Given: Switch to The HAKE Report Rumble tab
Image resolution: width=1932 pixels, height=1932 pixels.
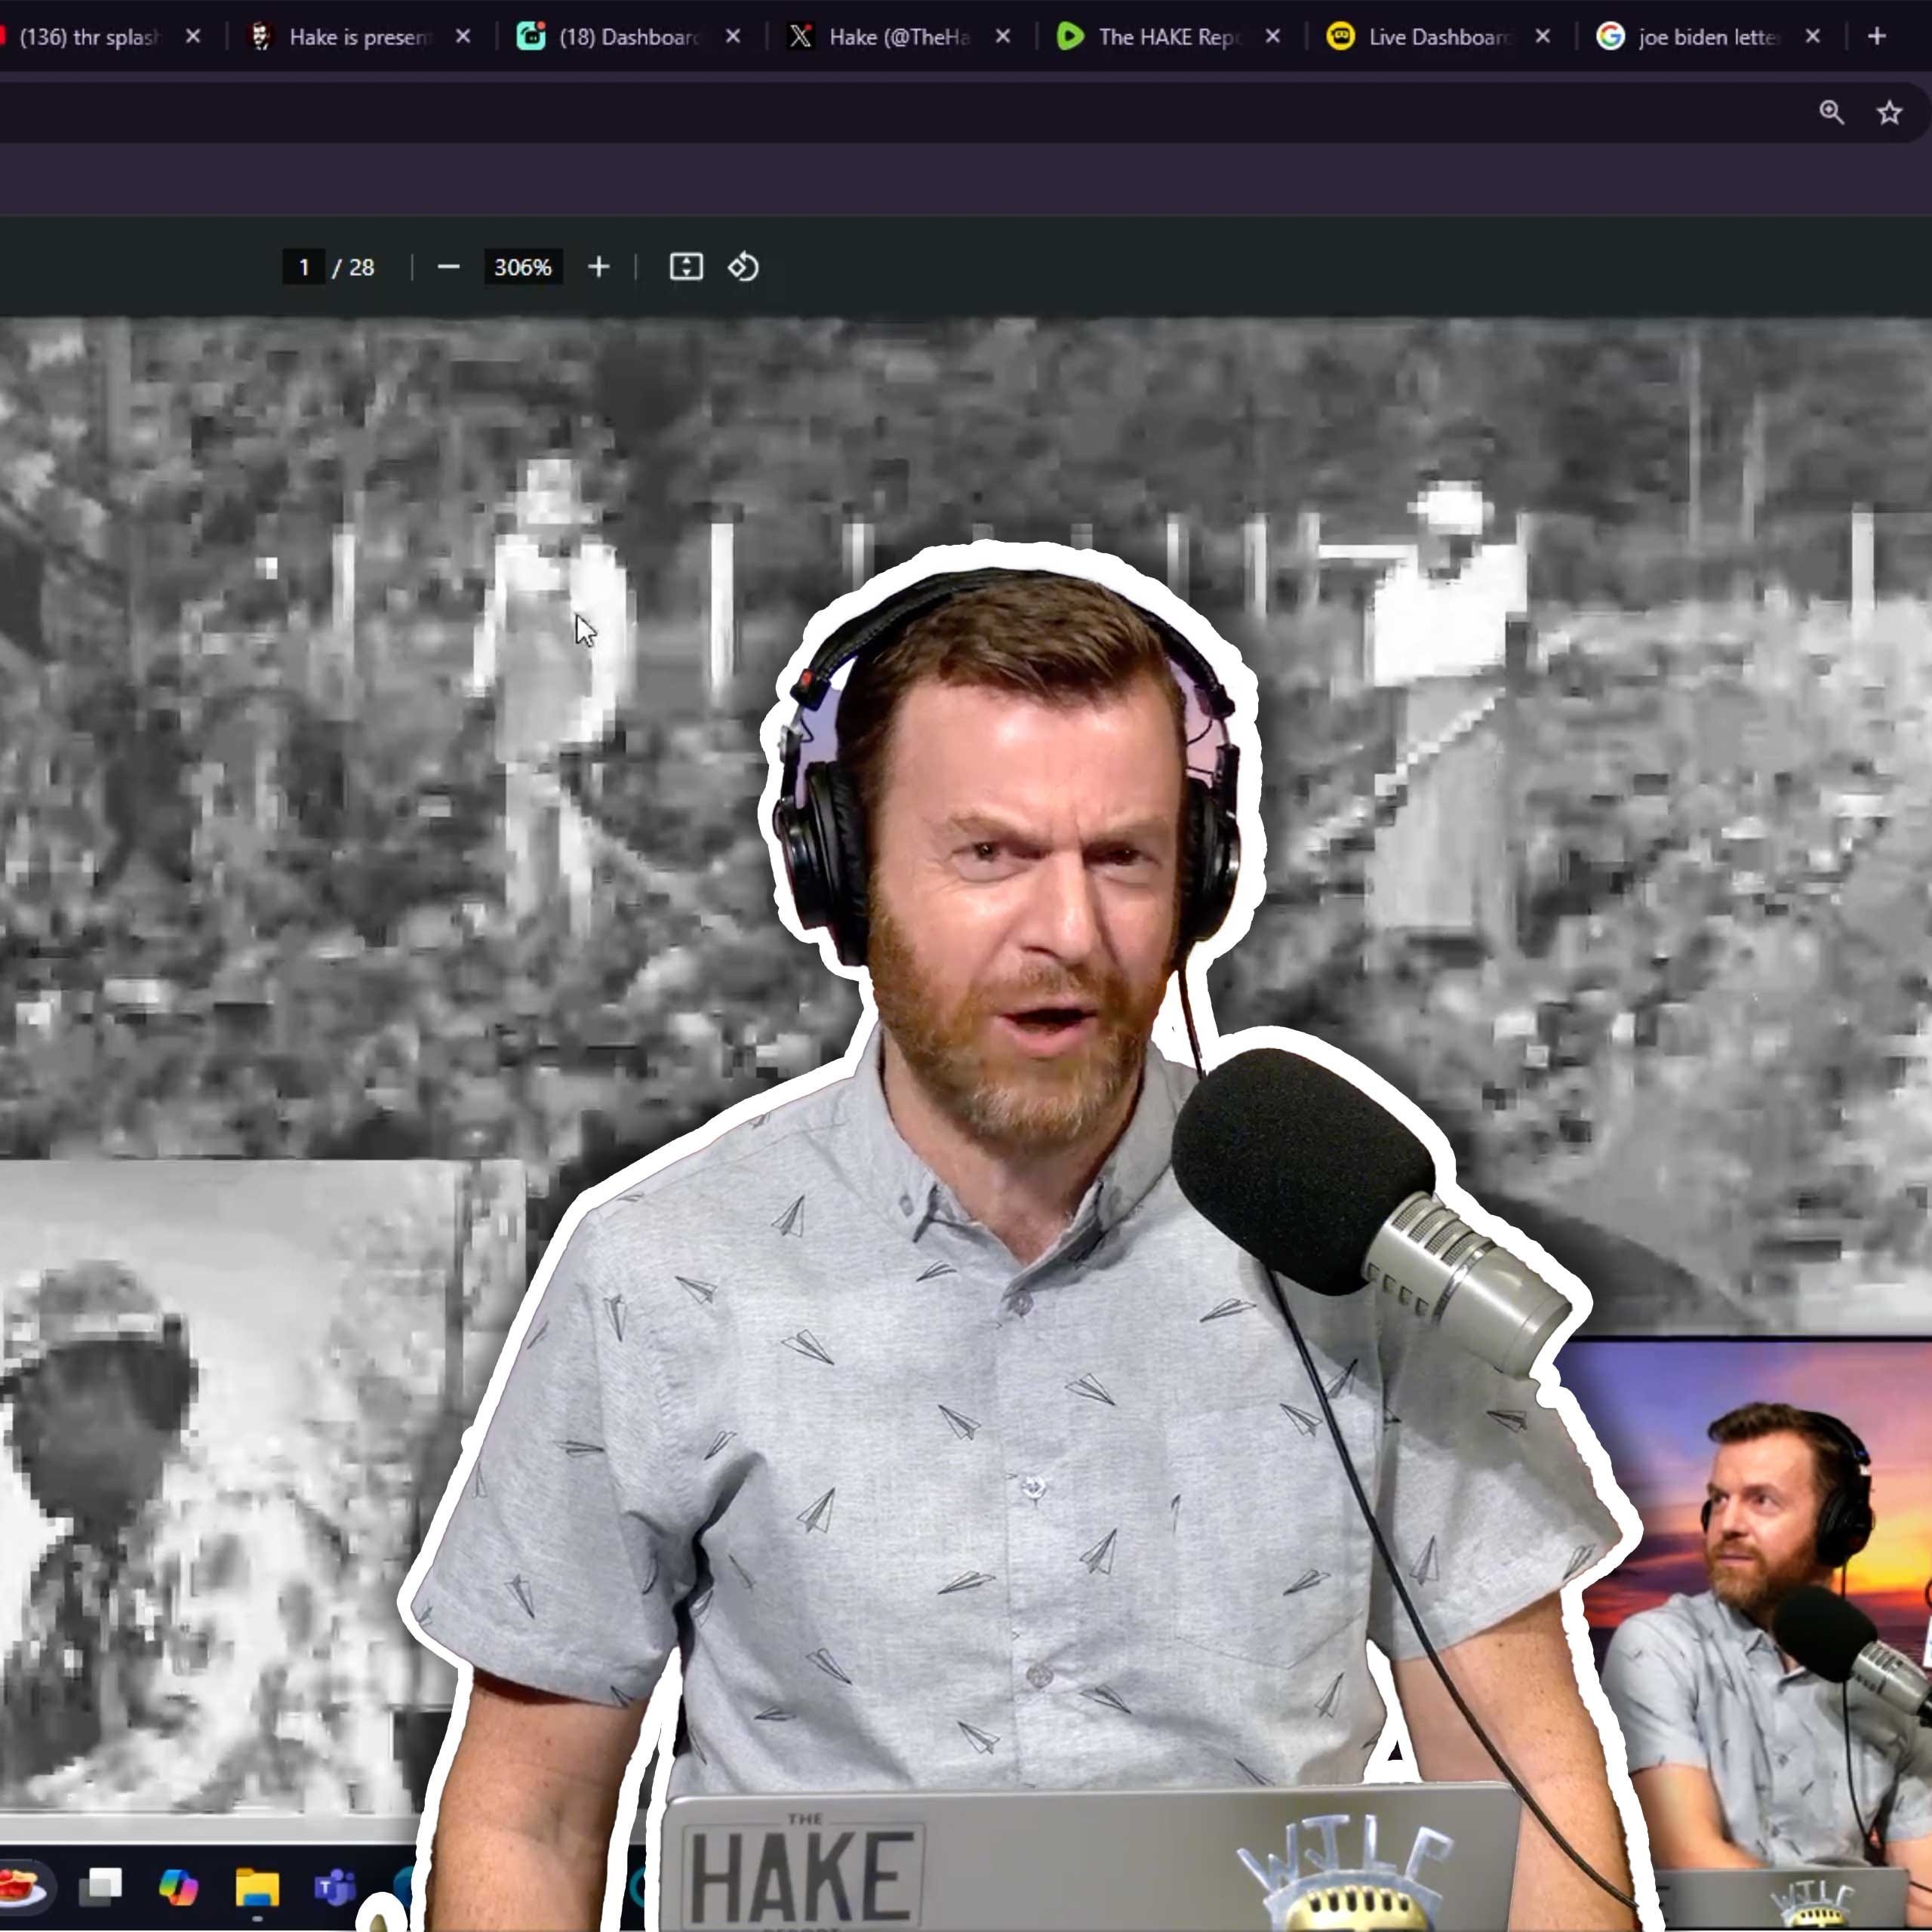Looking at the screenshot, I should click(x=1168, y=37).
